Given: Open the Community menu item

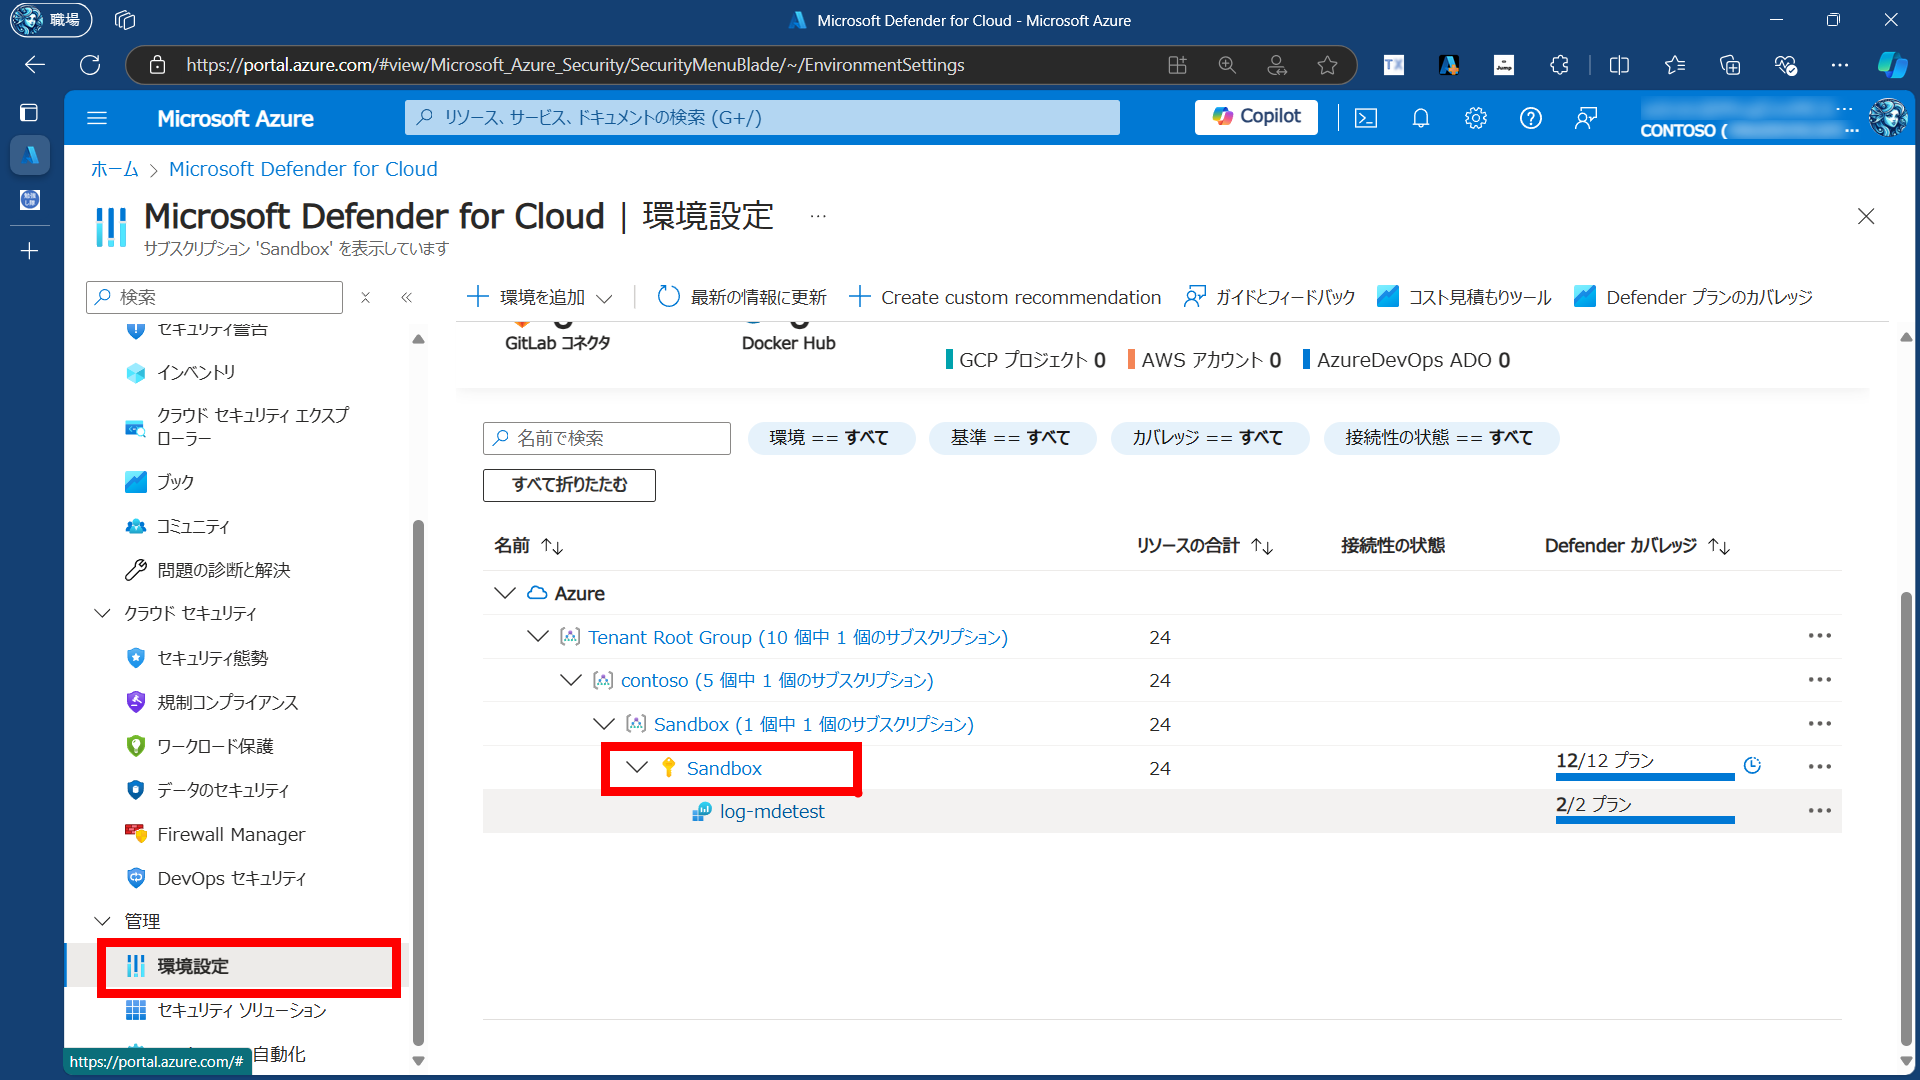Looking at the screenshot, I should tap(193, 526).
